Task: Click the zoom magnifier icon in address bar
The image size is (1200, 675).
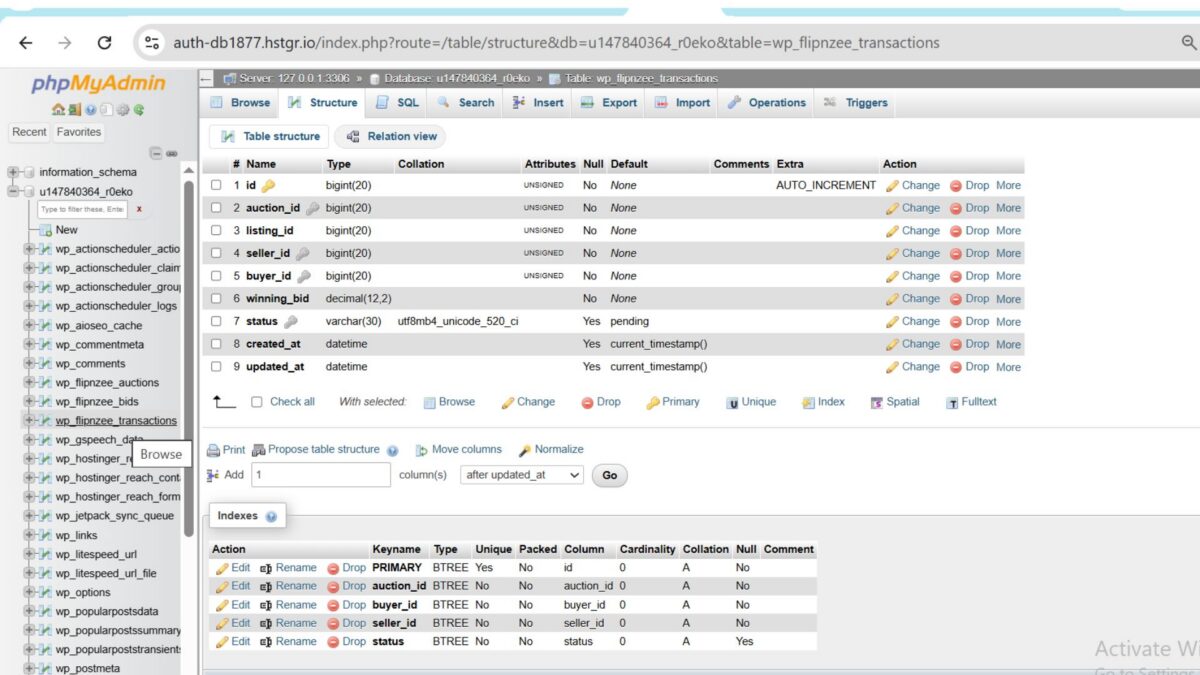Action: [1188, 43]
